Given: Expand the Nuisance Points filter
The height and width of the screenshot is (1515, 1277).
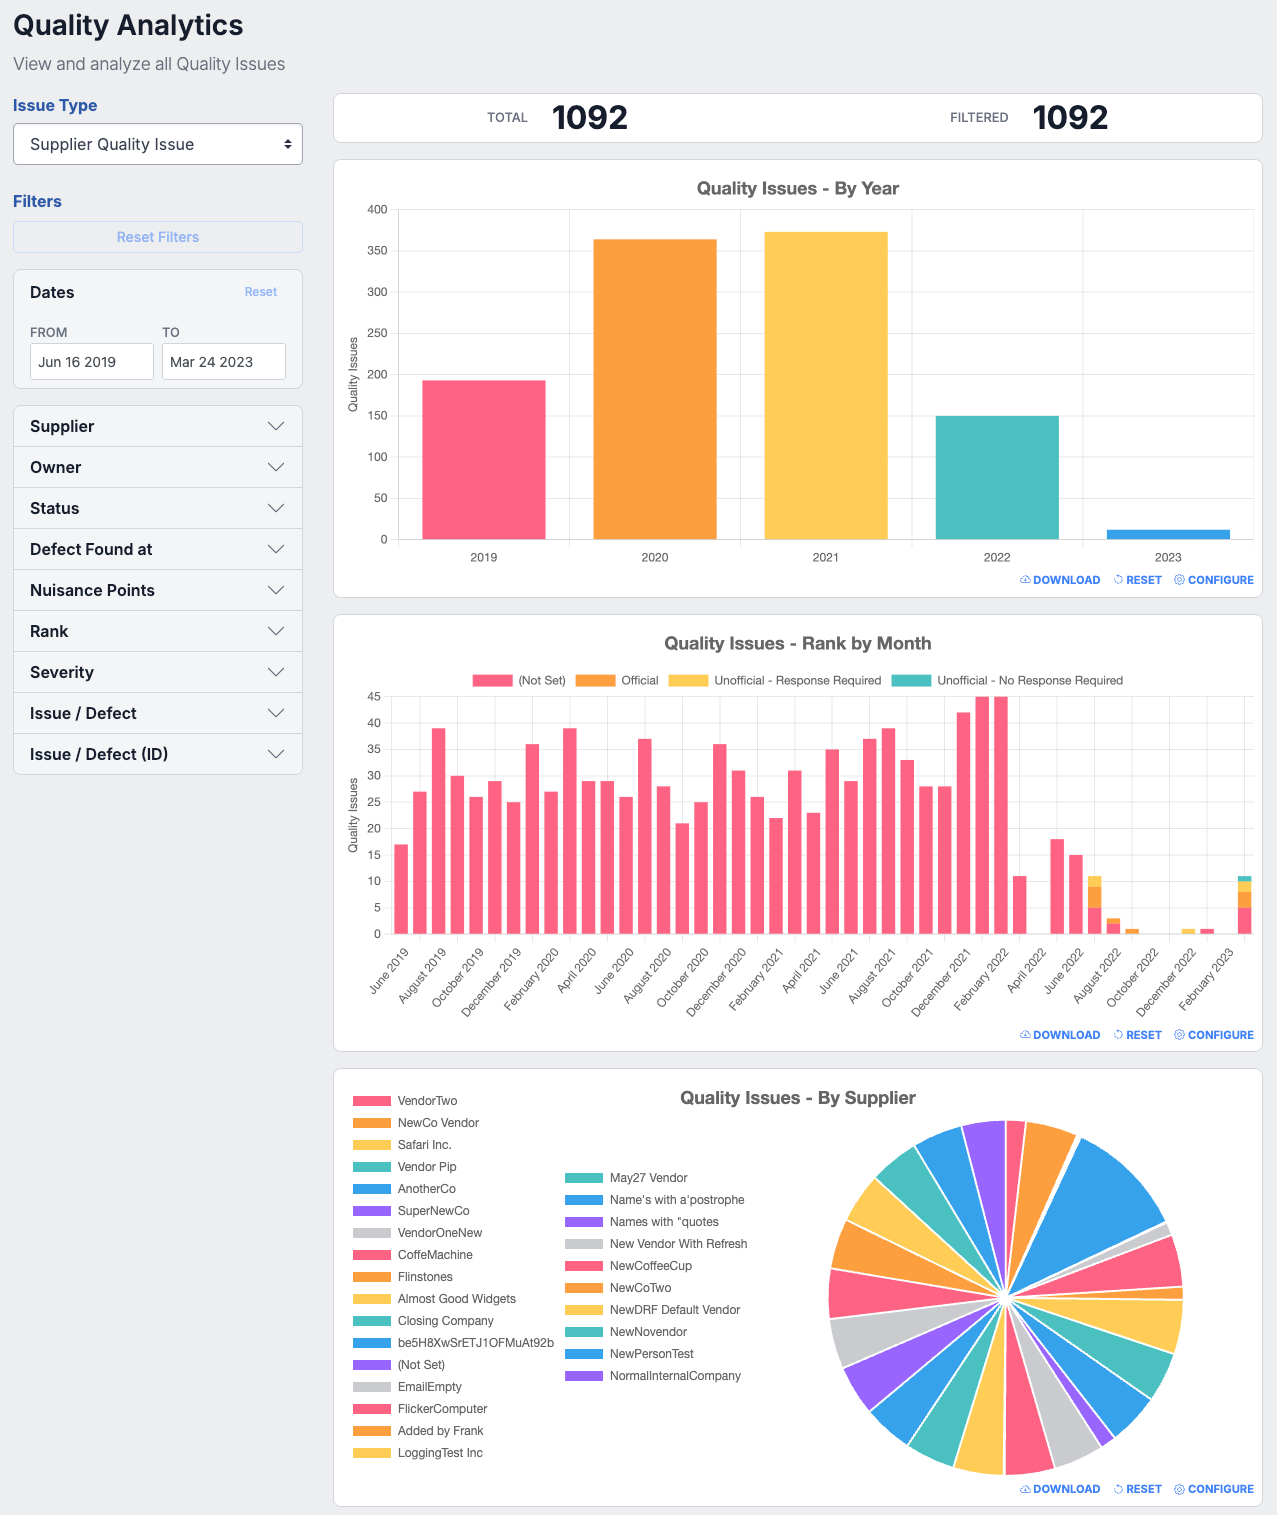Looking at the screenshot, I should pyautogui.click(x=158, y=590).
